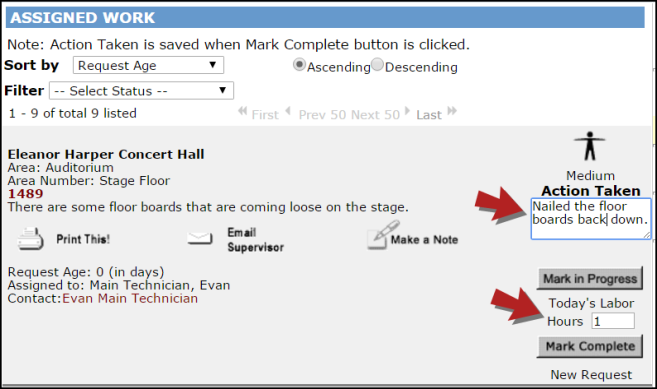Go to First page double-arrow icon
This screenshot has height=389, width=657.
pyautogui.click(x=243, y=112)
